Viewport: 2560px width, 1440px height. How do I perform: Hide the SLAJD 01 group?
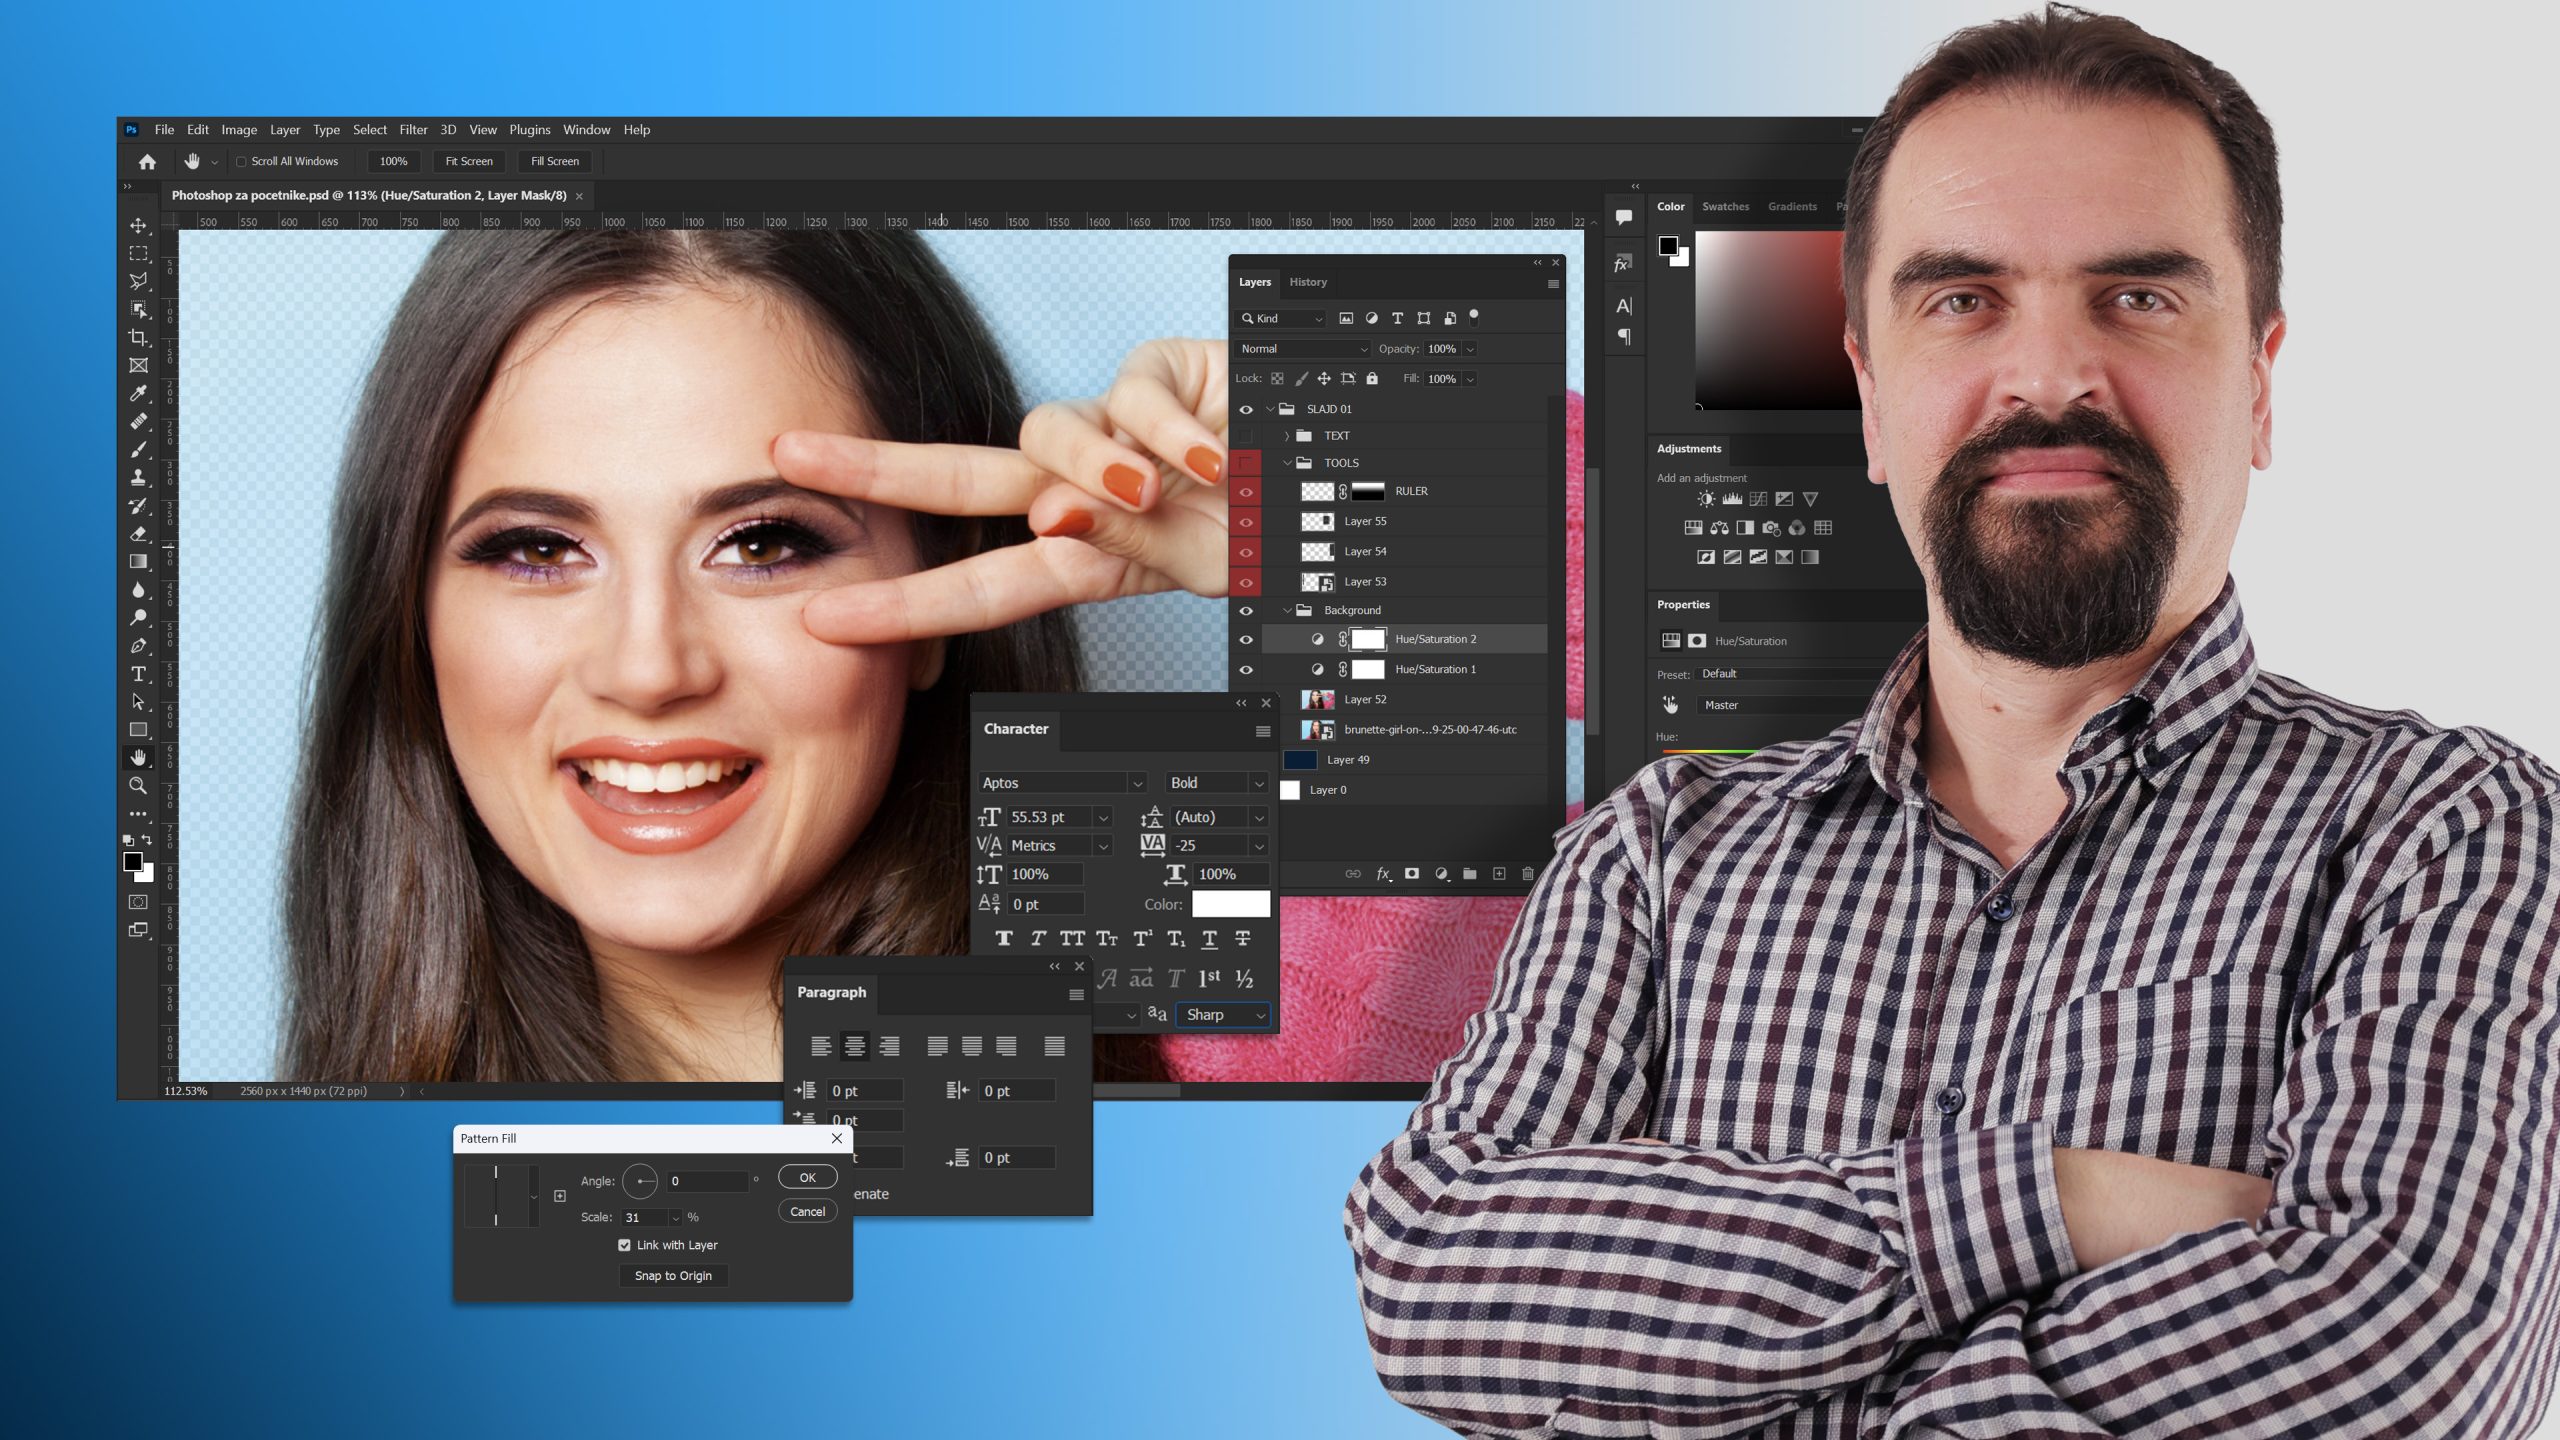1245,409
